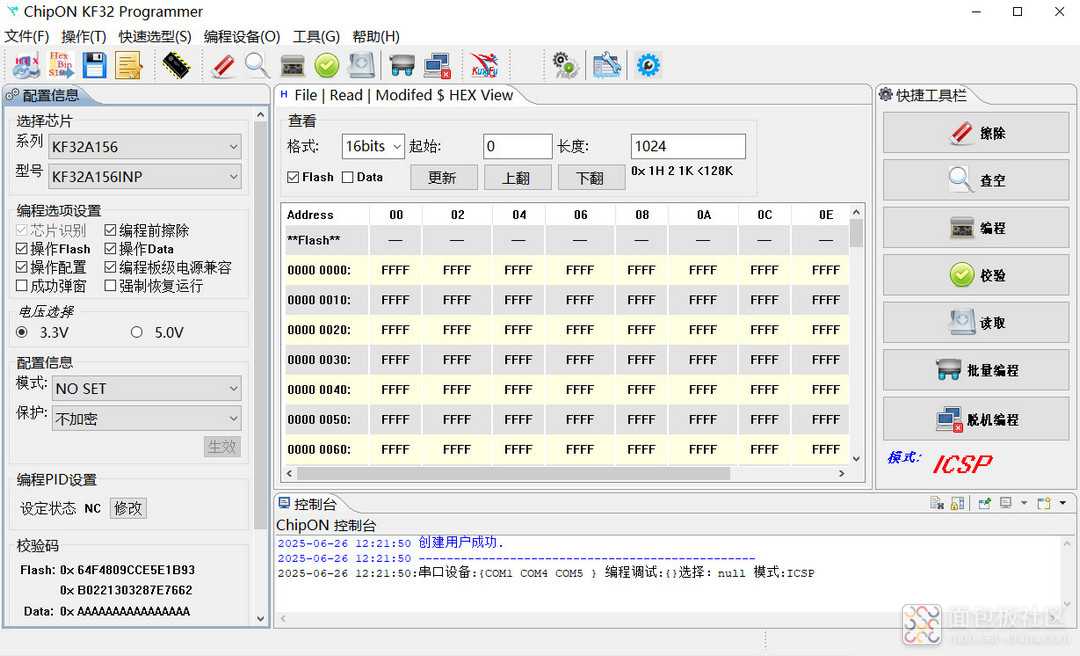Click the 擦除 erase quick button
The width and height of the screenshot is (1080, 656).
click(976, 133)
